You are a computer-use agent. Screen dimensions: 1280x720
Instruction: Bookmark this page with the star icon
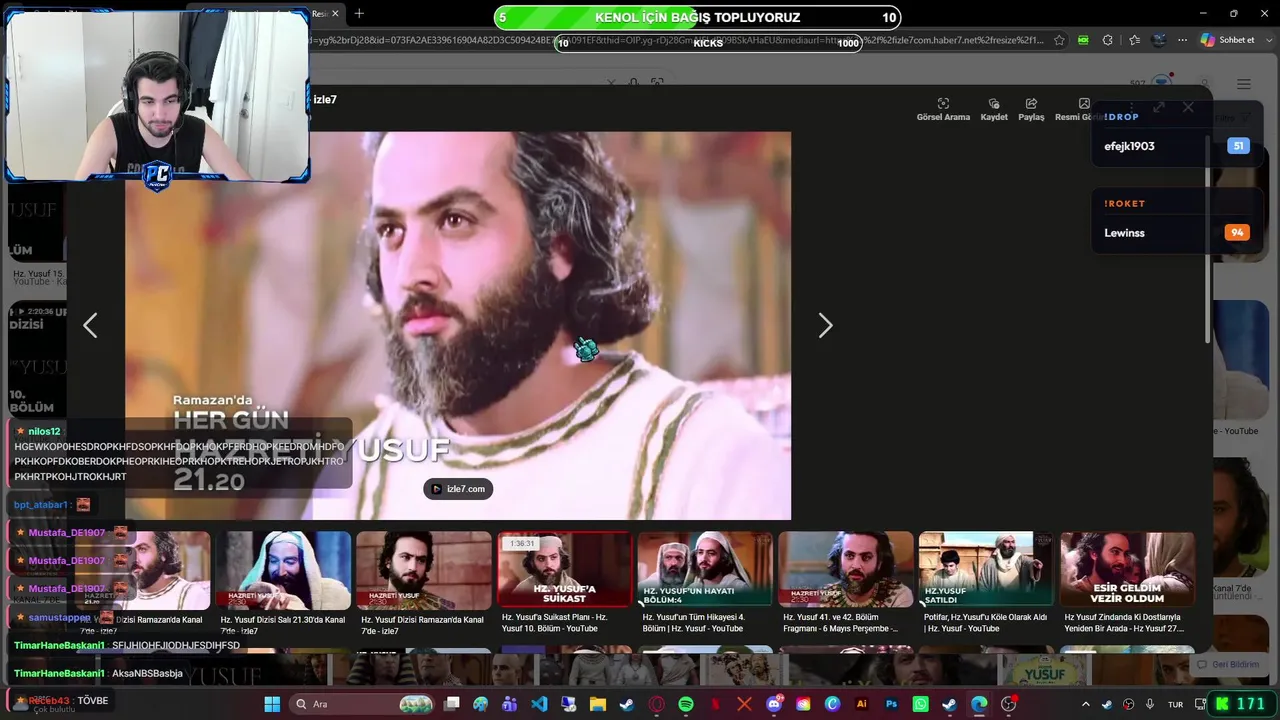tap(1059, 40)
